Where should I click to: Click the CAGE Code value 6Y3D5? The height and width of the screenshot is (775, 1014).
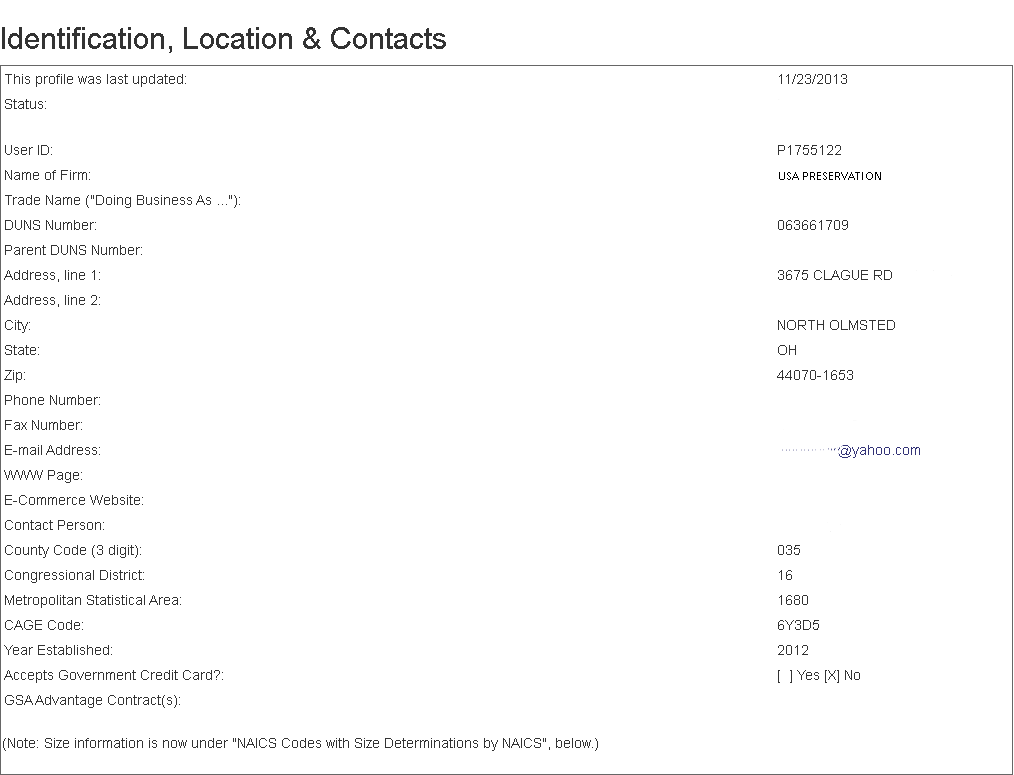[798, 625]
